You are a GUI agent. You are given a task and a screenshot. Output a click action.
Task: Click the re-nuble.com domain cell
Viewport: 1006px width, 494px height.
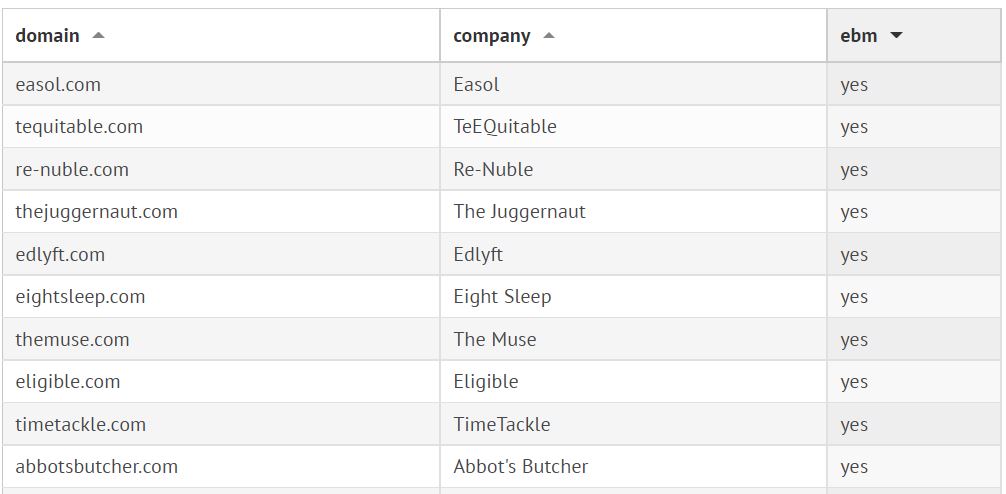tap(72, 170)
